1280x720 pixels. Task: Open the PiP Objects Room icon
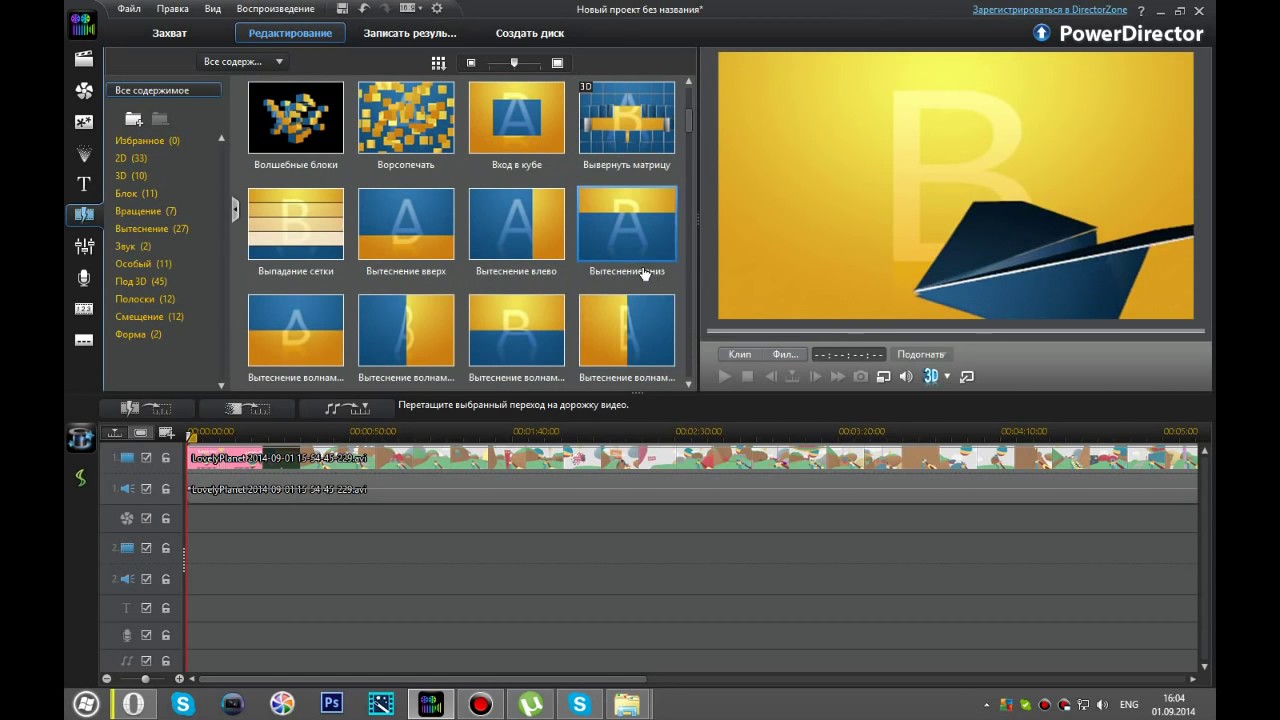pos(84,122)
